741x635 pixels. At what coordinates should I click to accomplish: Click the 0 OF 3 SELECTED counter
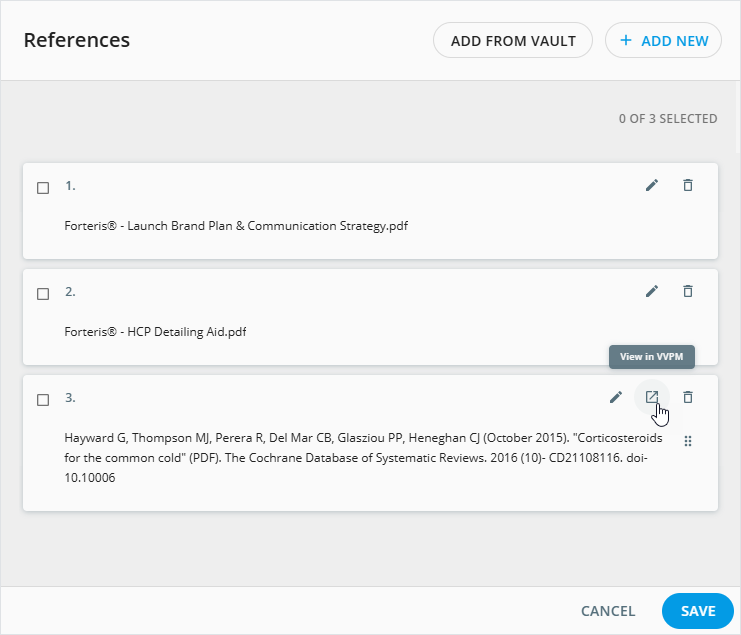coord(667,119)
